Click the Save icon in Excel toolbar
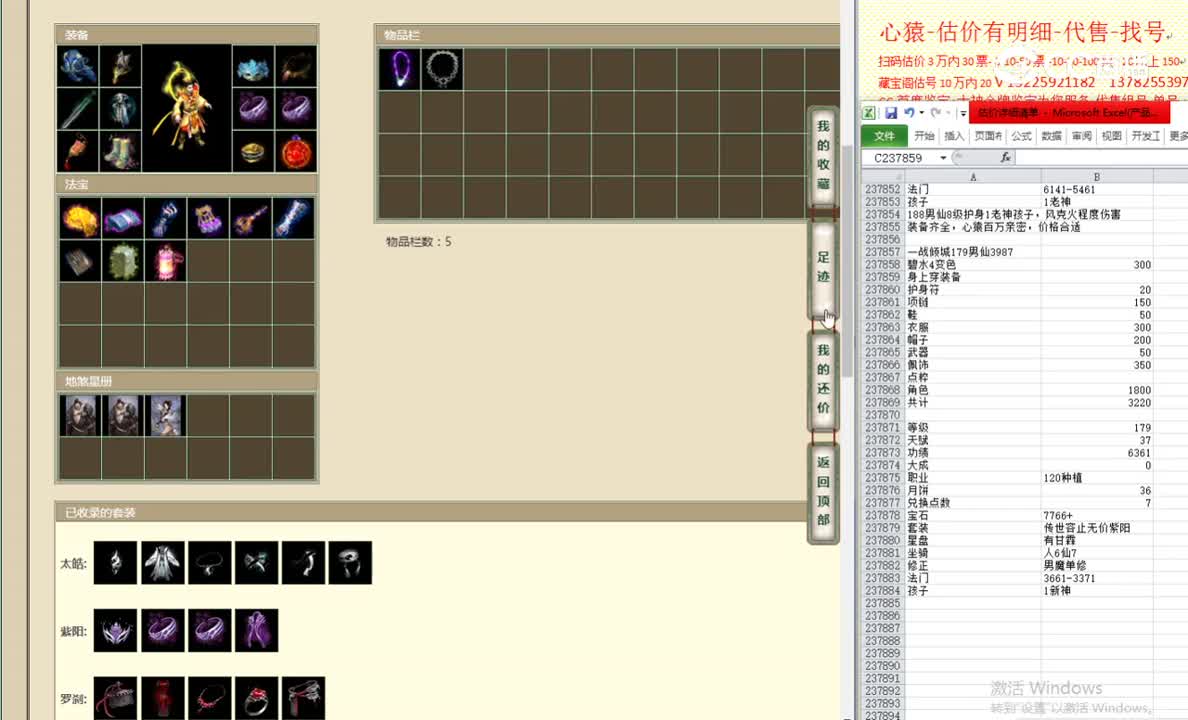This screenshot has height=720, width=1188. [891, 113]
